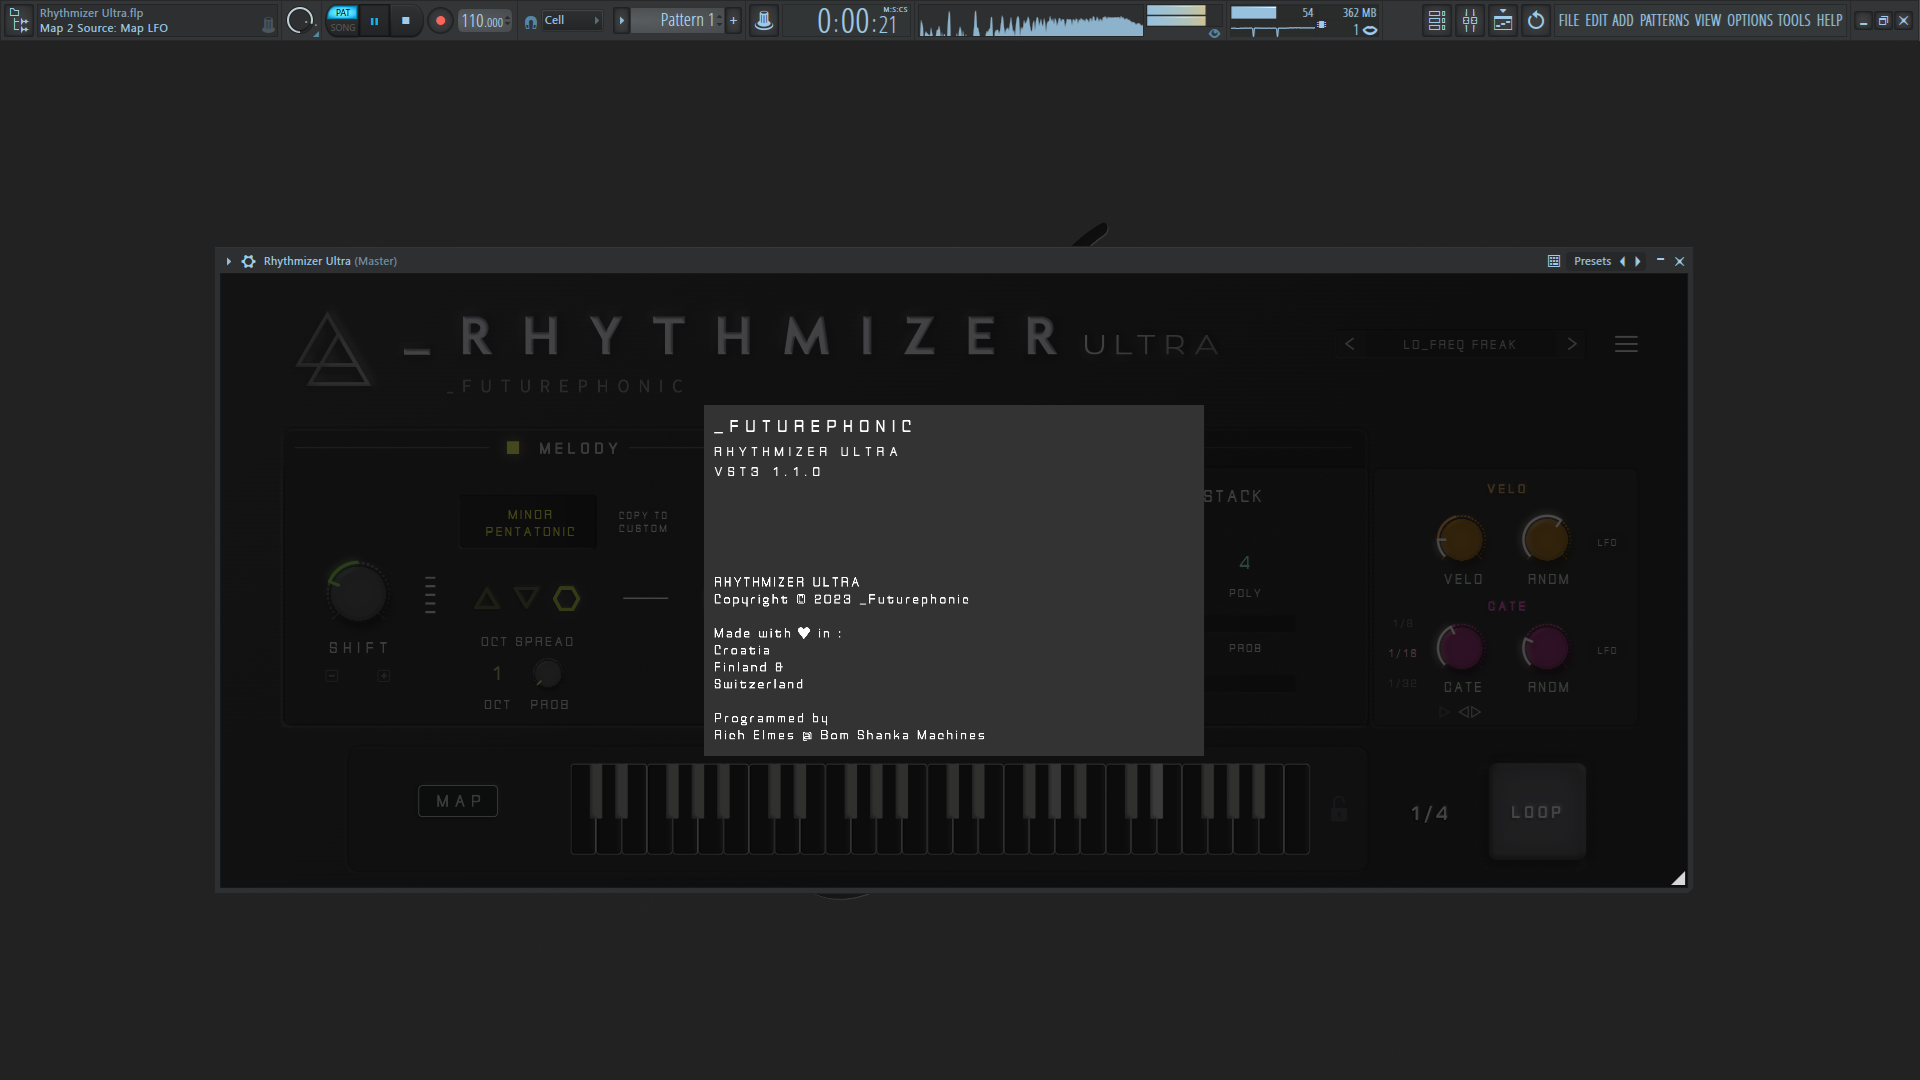This screenshot has width=1920, height=1080.
Task: Open the playlist view icon
Action: coord(1436,20)
